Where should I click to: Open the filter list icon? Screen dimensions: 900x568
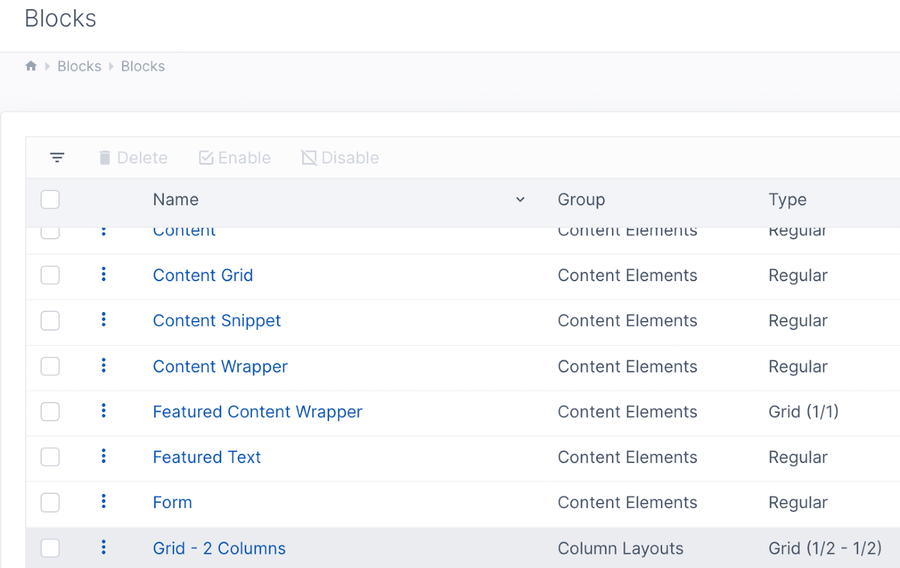click(x=57, y=158)
